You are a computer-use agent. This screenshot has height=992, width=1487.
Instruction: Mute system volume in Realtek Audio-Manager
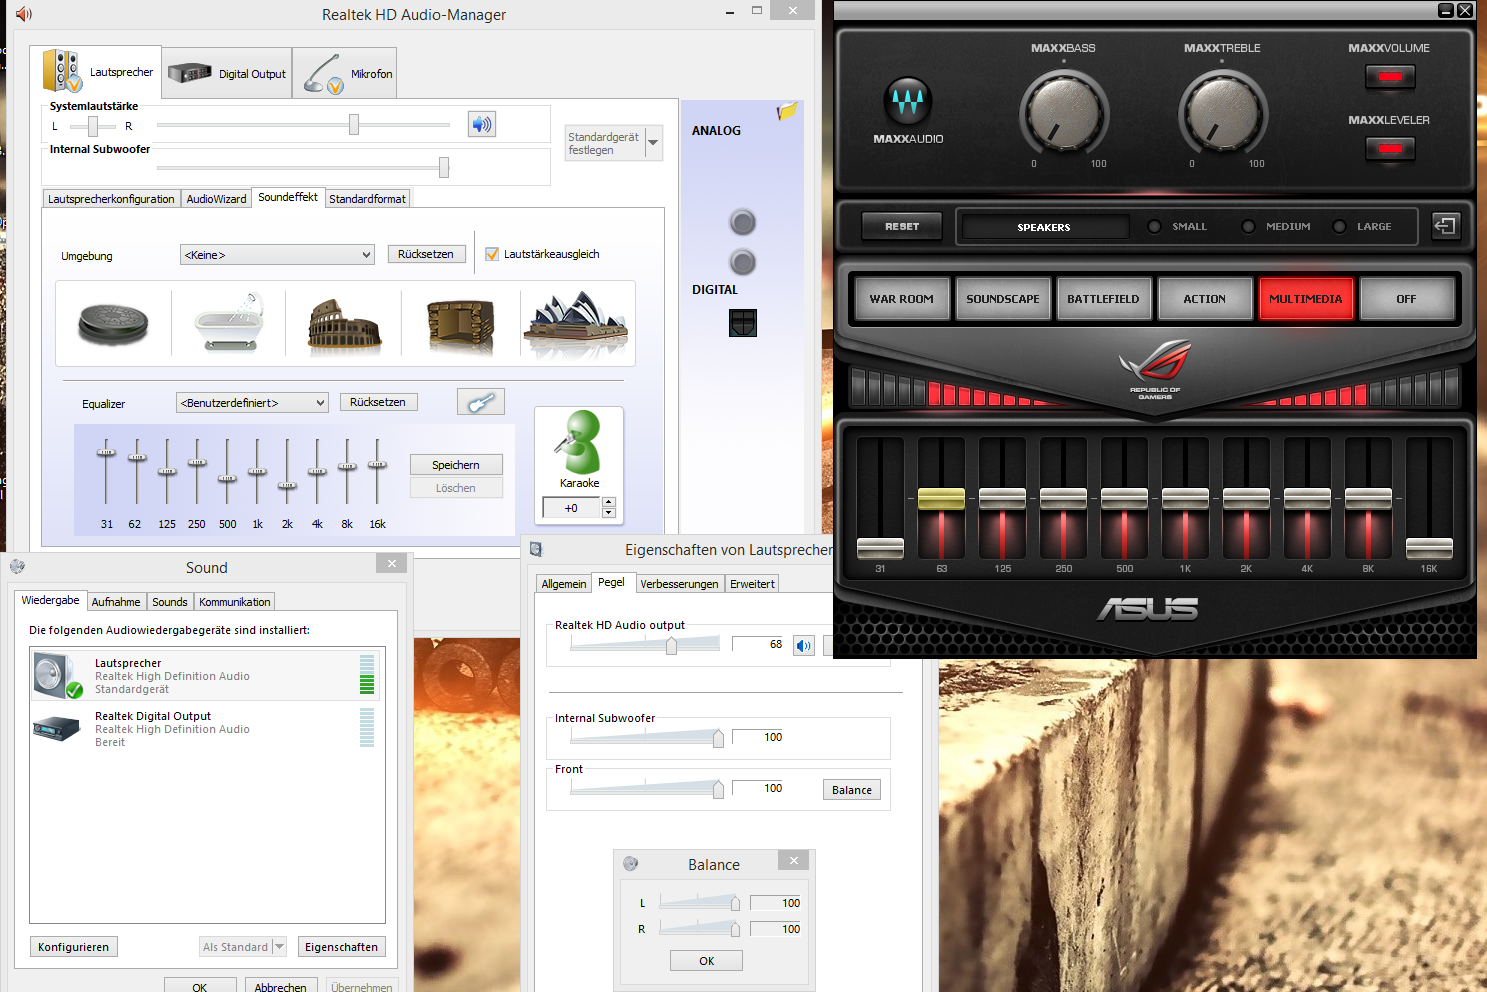click(482, 124)
